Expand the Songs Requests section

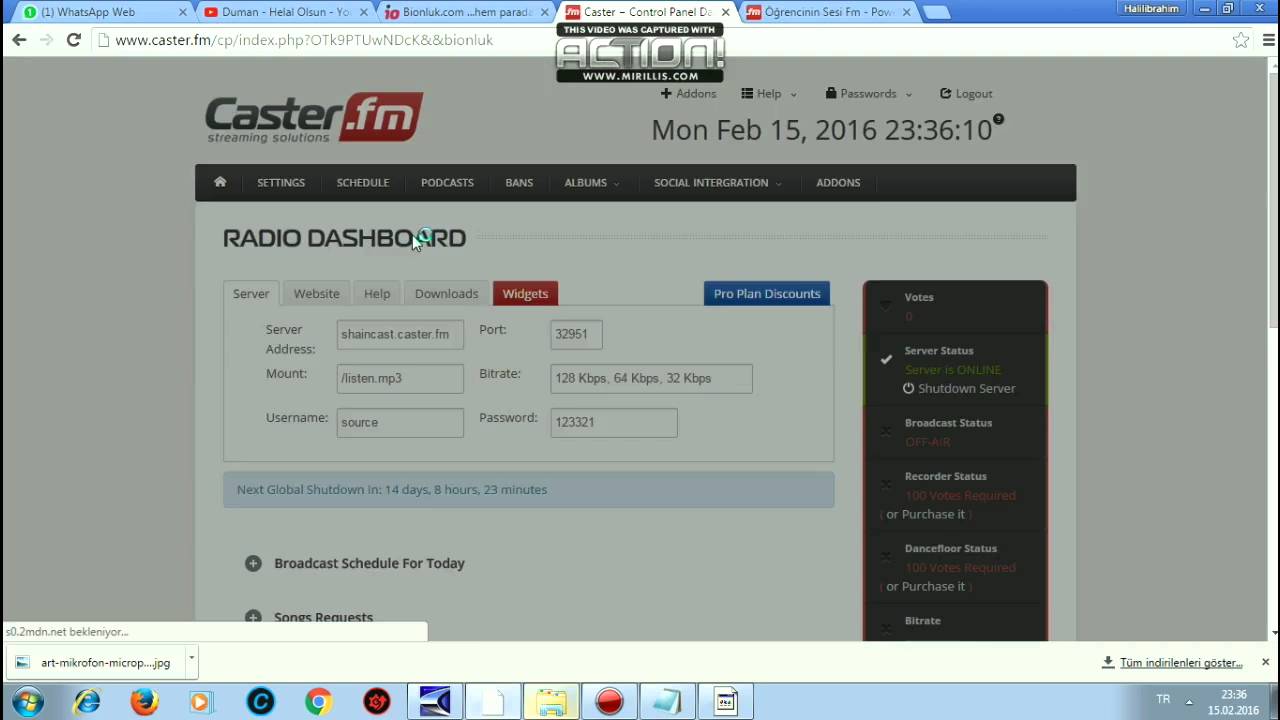coord(309,617)
